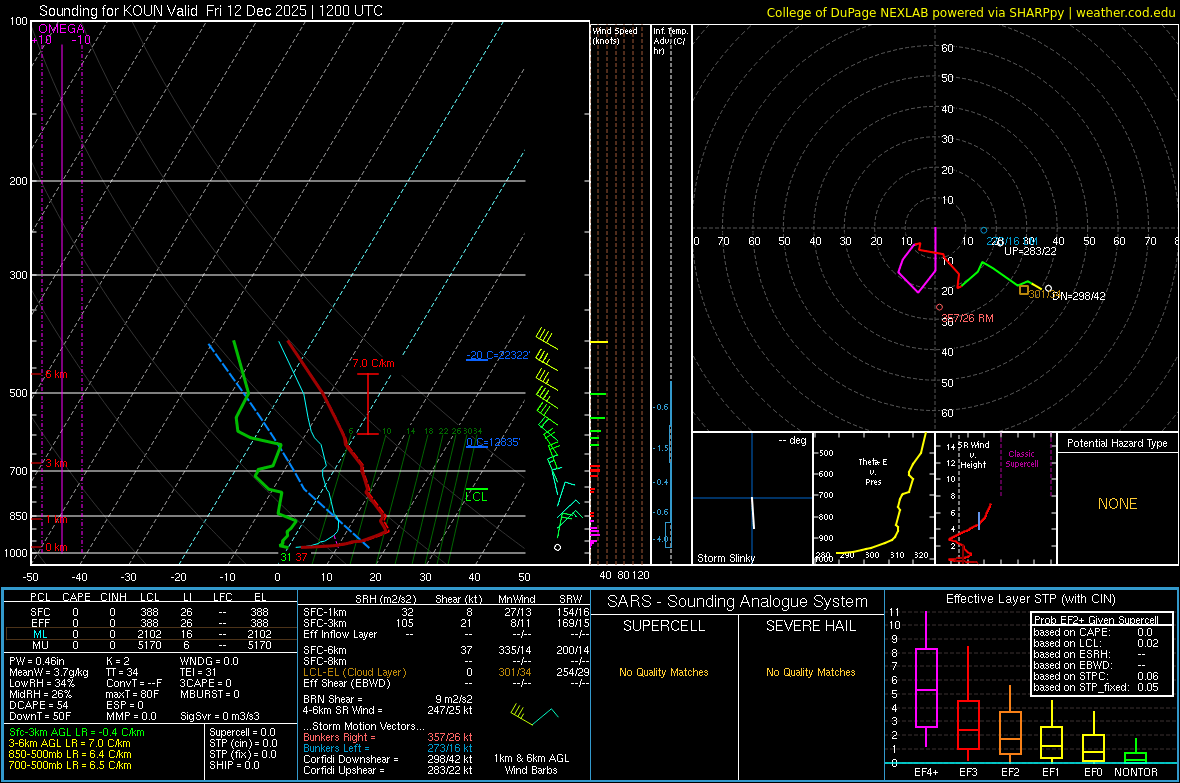Image resolution: width=1180 pixels, height=783 pixels.
Task: Click the UP=283/22 hodograph label
Action: pos(1030,251)
